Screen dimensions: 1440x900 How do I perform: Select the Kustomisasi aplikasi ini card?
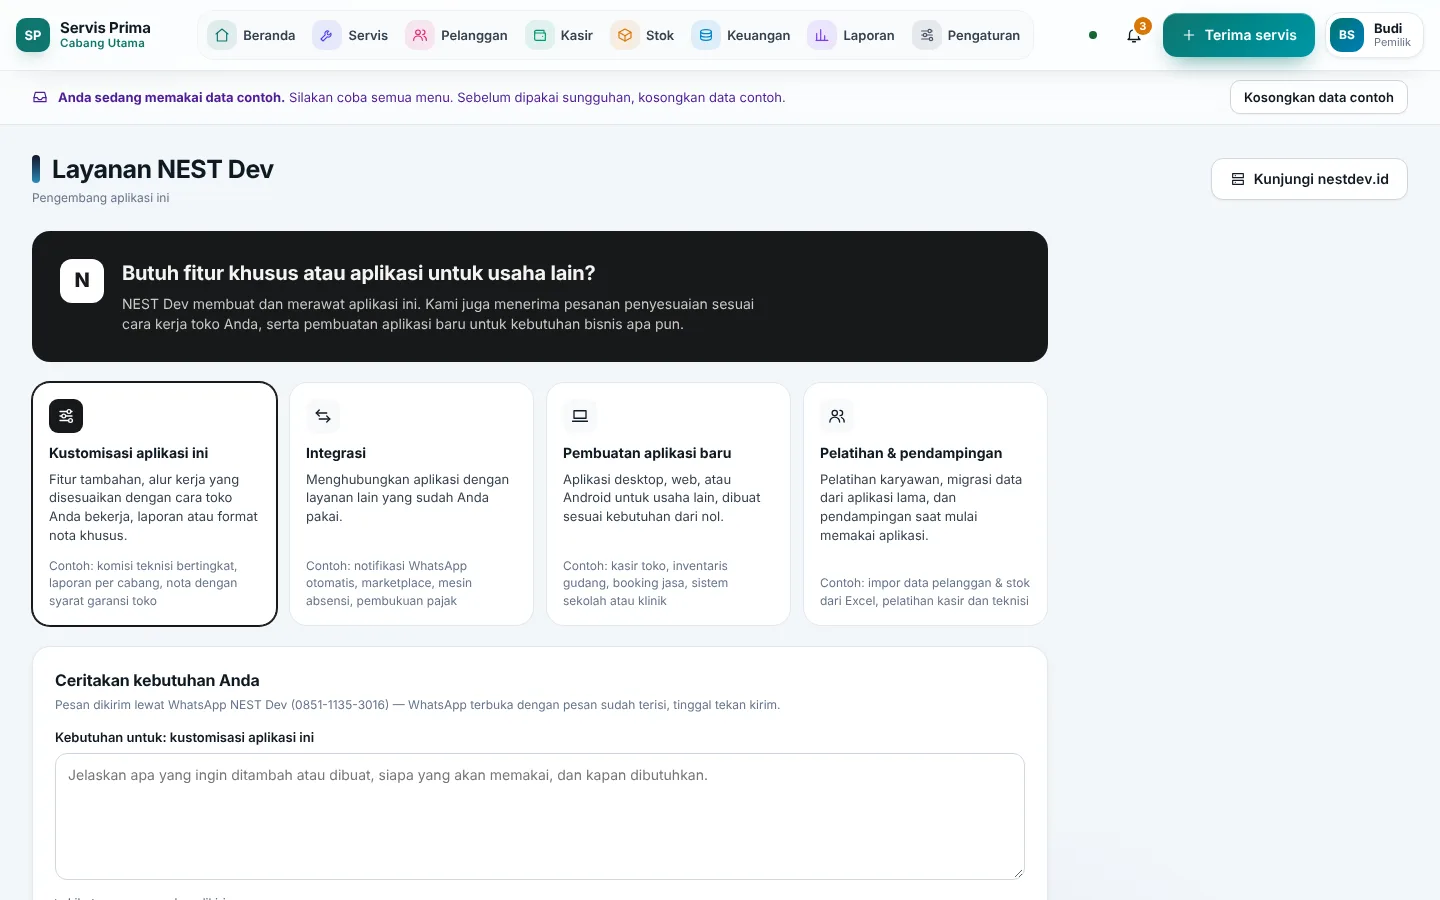tap(155, 504)
